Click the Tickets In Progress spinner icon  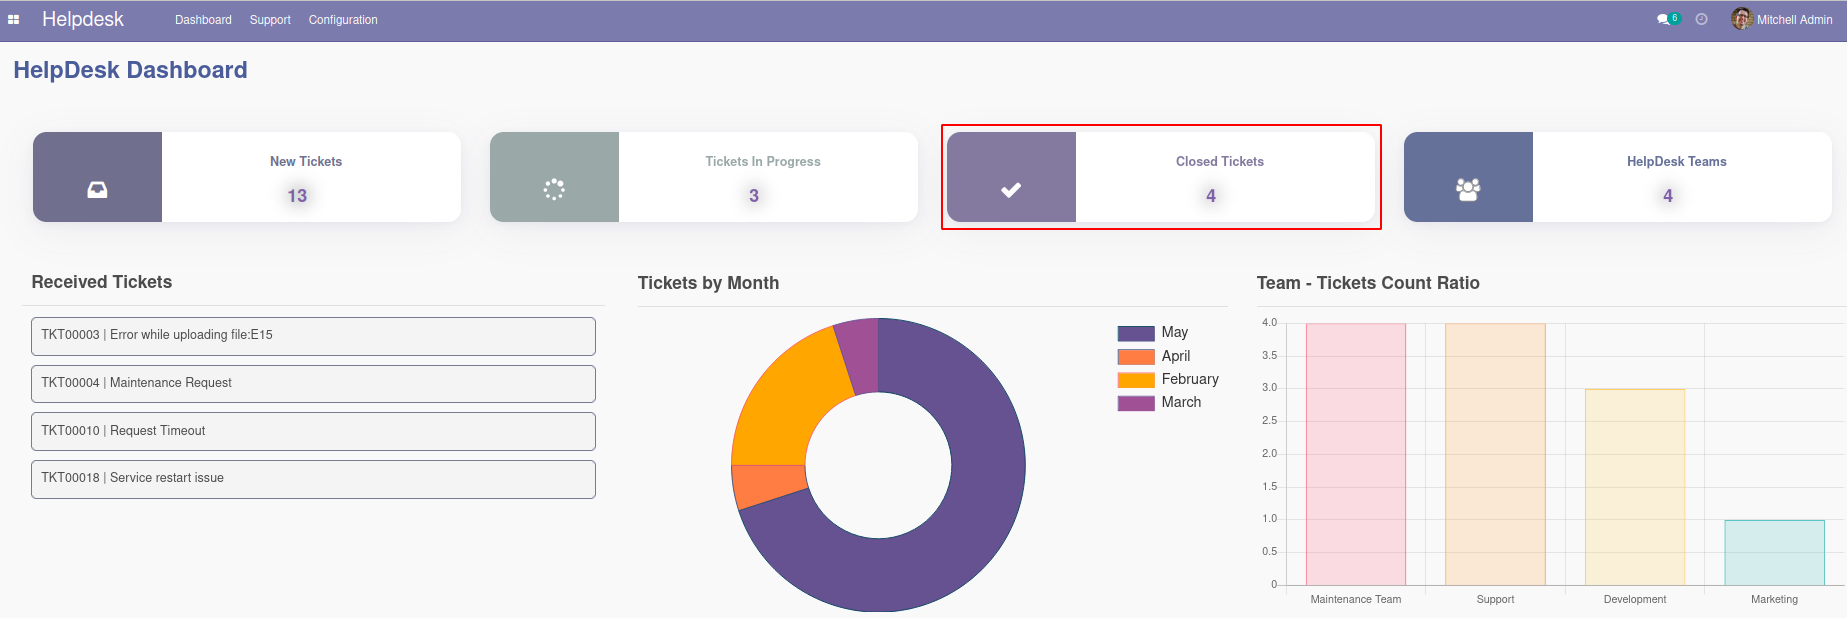pos(554,190)
